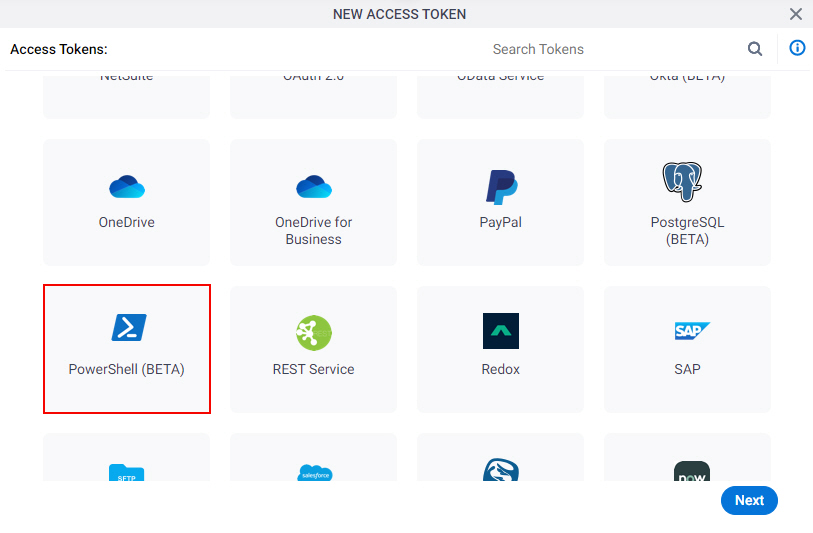Click the Next button

(749, 500)
